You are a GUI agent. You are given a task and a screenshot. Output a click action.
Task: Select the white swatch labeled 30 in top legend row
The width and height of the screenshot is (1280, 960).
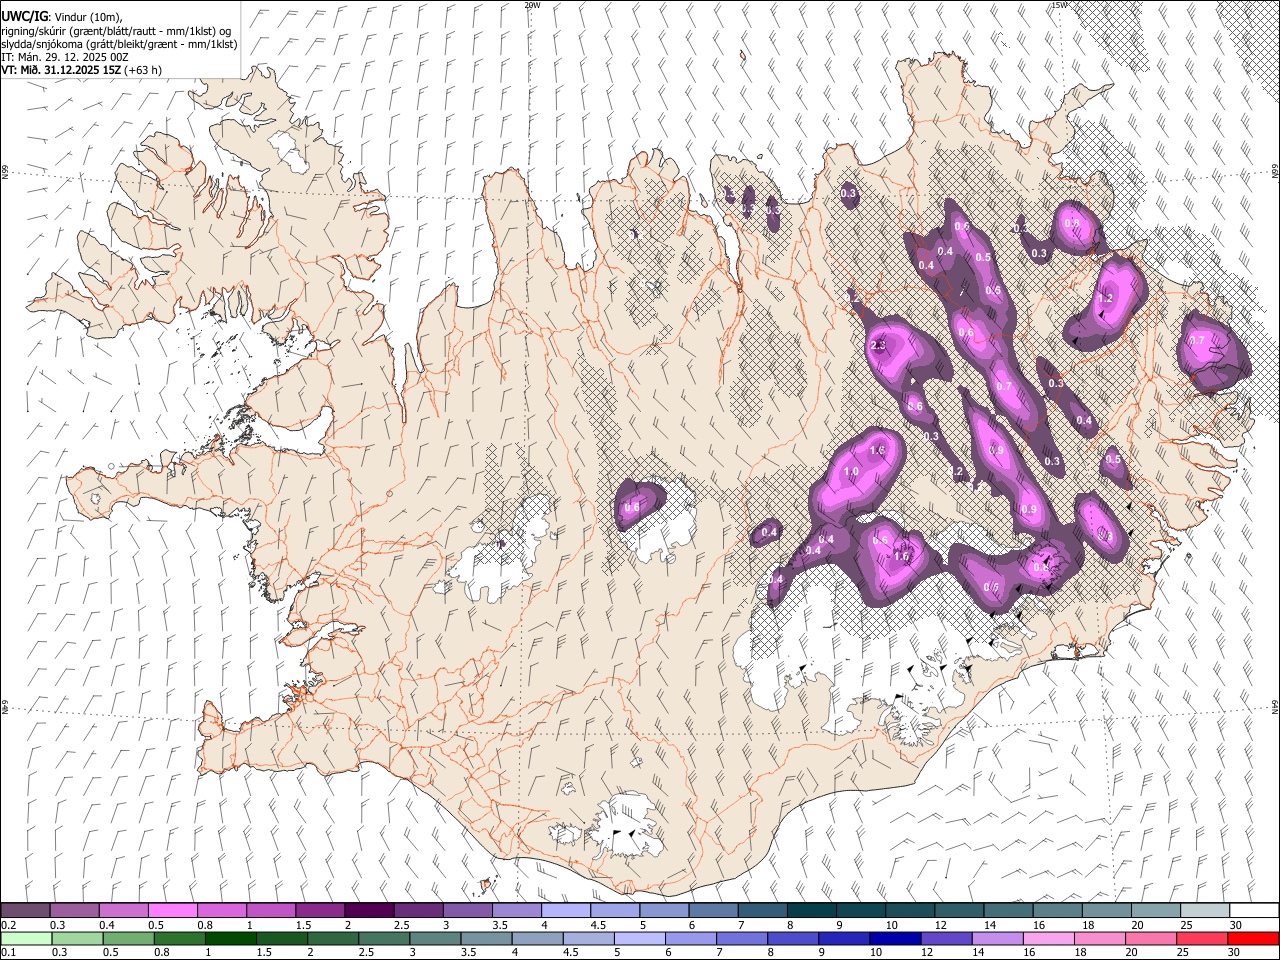pyautogui.click(x=1254, y=910)
